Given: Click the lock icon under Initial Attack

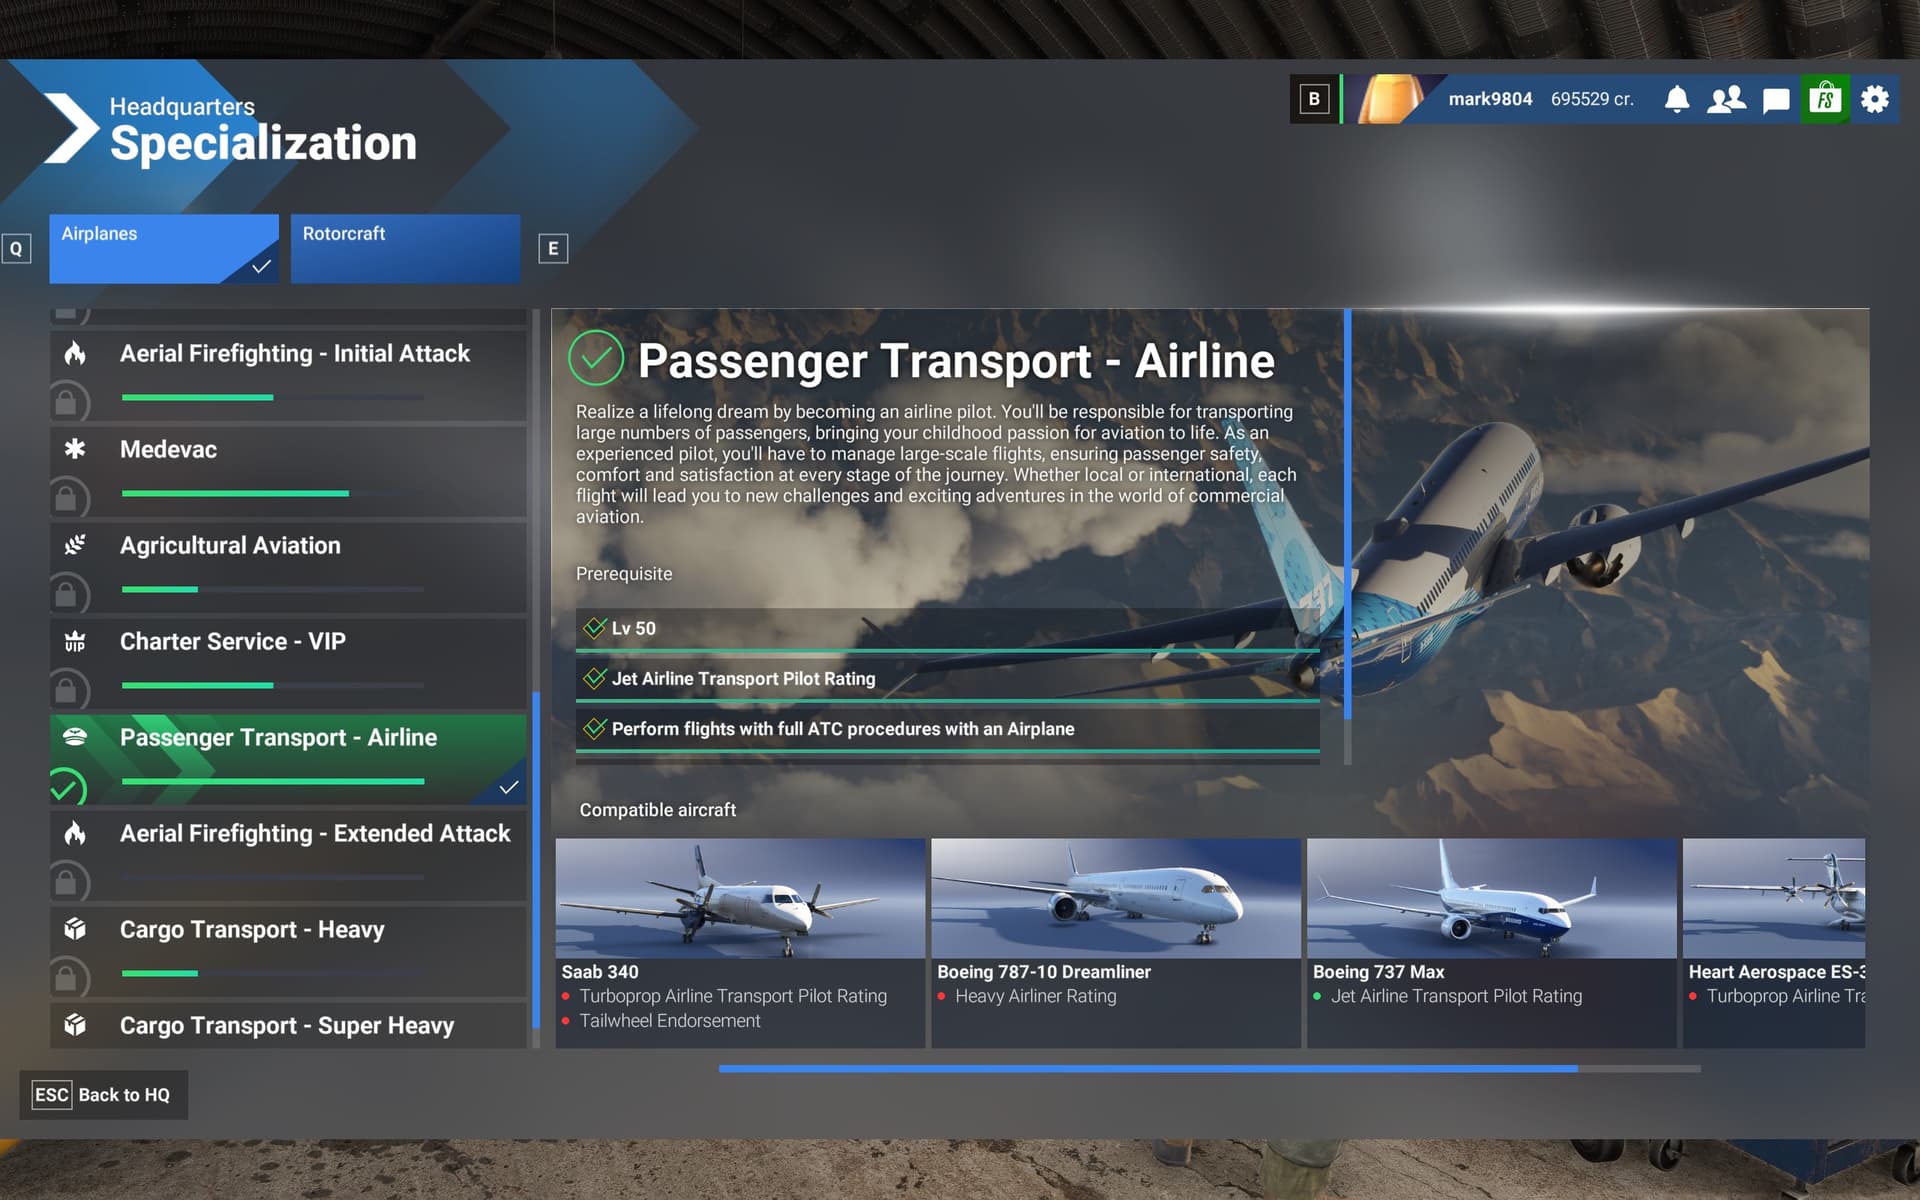Looking at the screenshot, I should 67,402.
